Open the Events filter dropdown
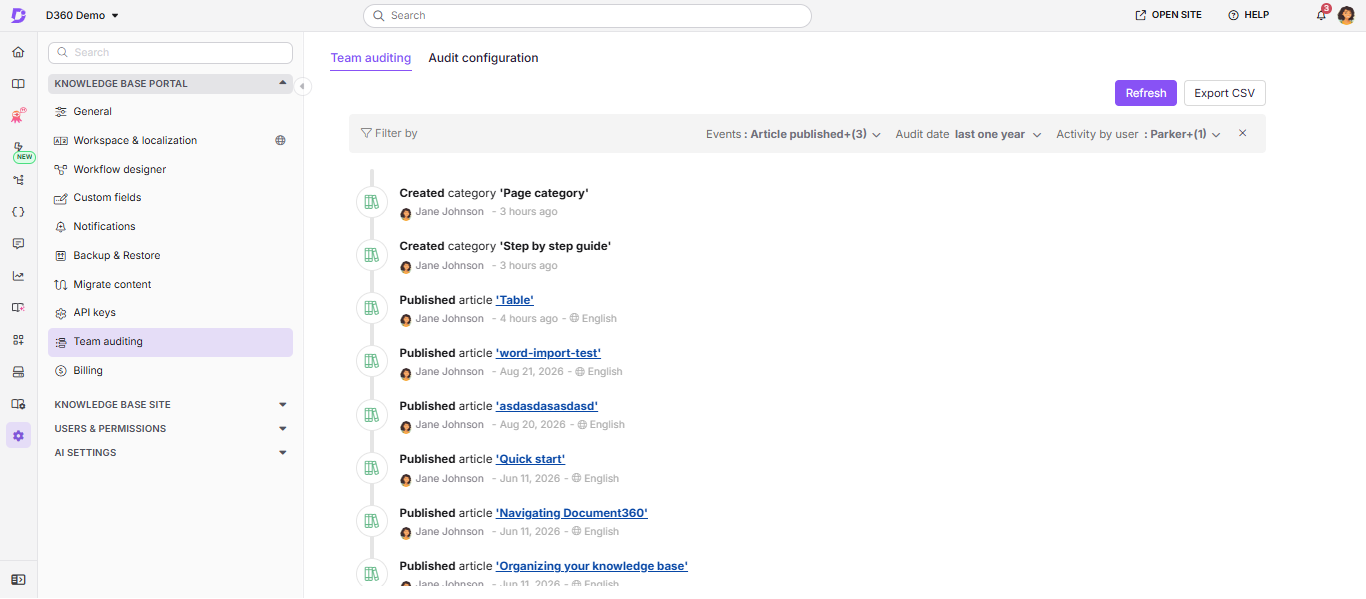The width and height of the screenshot is (1366, 599). point(793,134)
